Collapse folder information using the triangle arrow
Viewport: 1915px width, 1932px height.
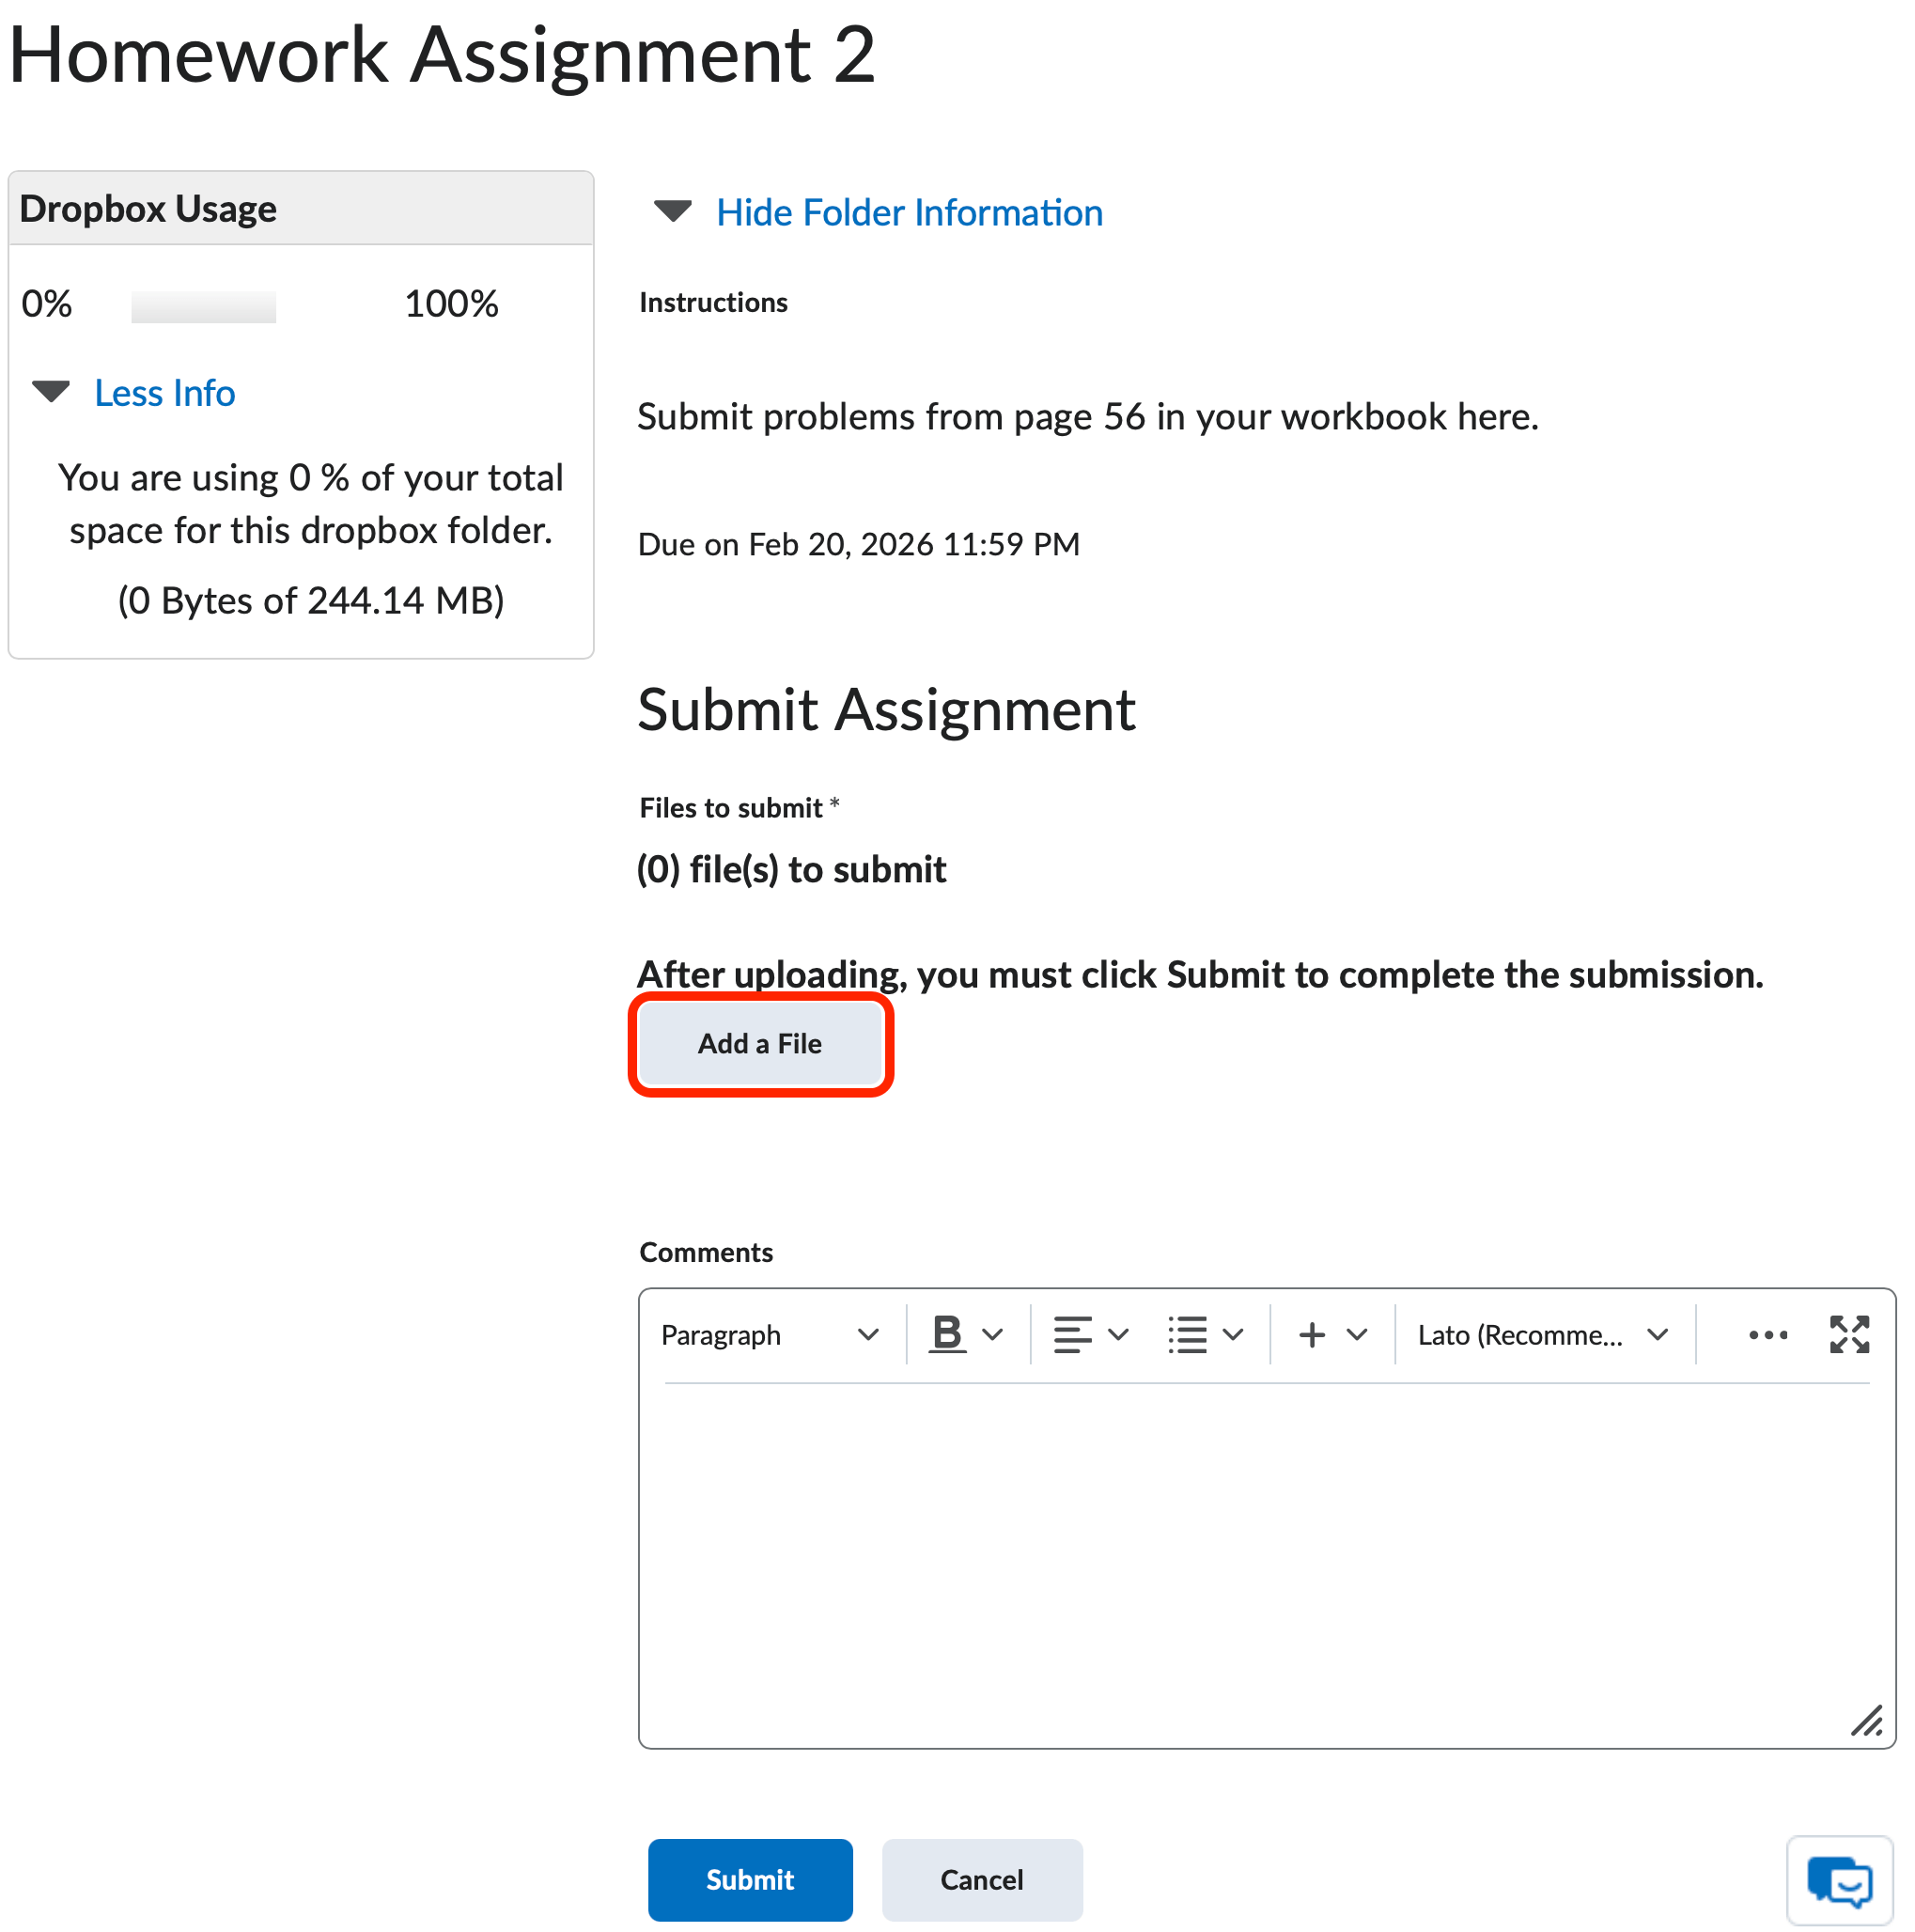[673, 211]
